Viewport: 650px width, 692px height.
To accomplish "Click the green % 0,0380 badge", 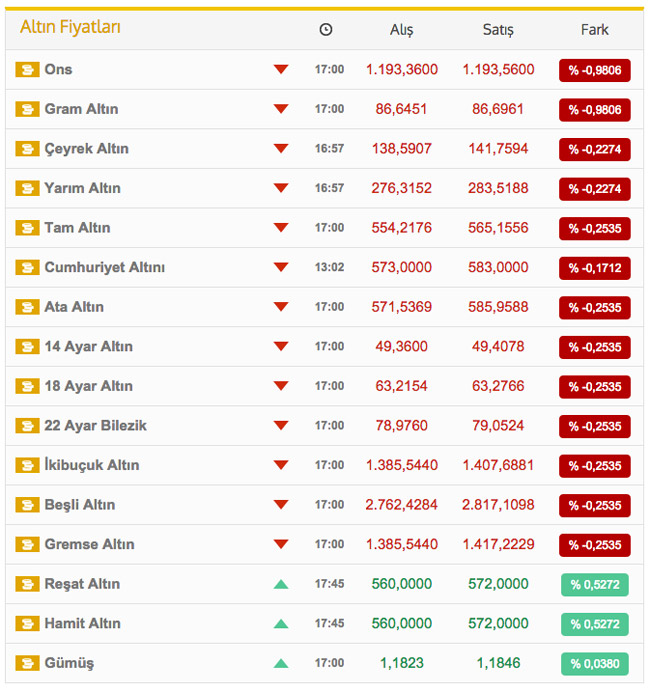I will pyautogui.click(x=594, y=663).
